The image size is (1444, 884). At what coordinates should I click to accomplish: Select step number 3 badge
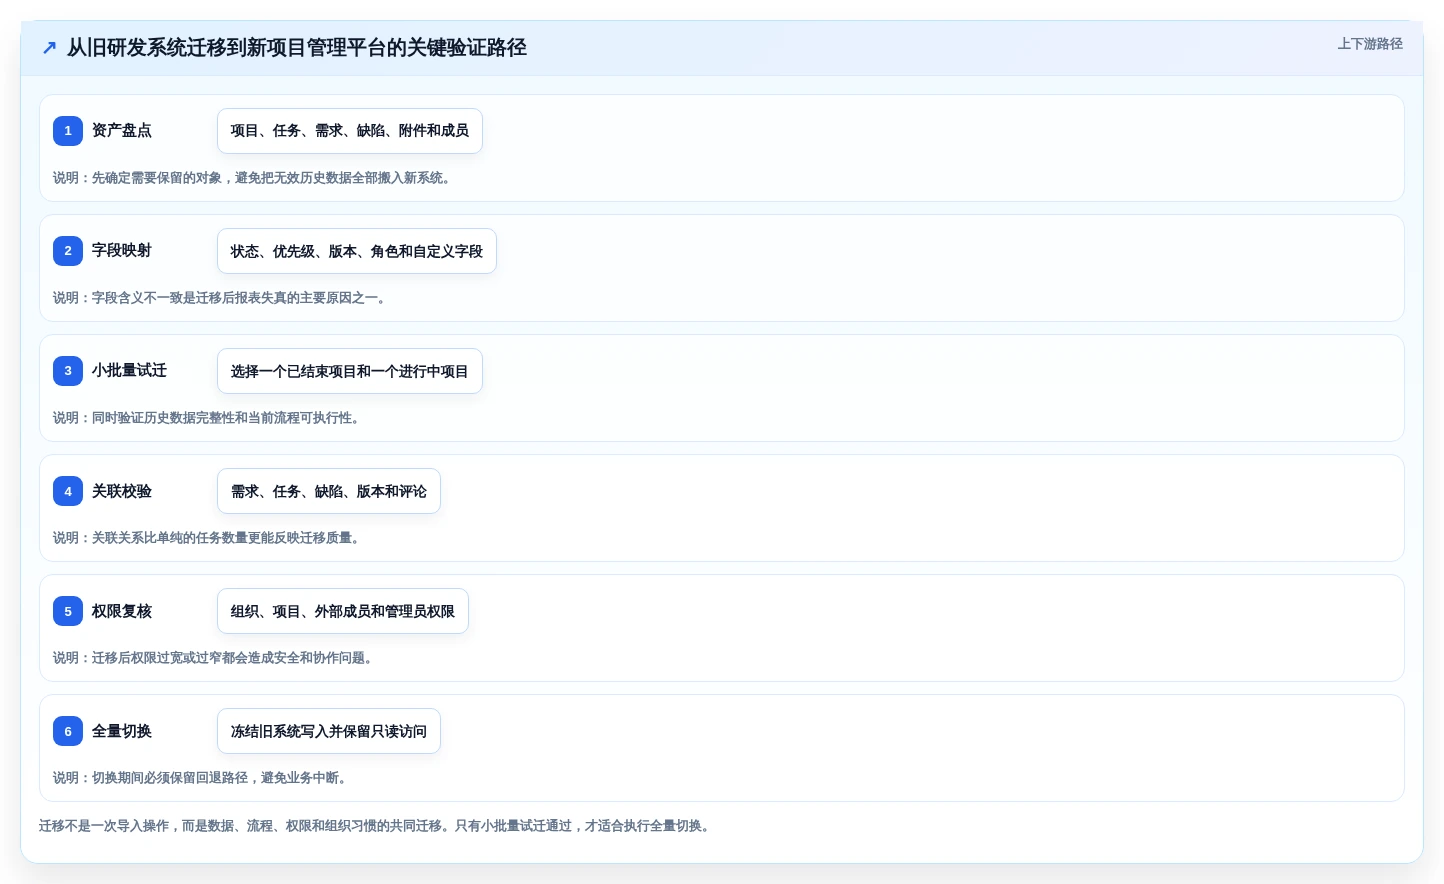68,371
